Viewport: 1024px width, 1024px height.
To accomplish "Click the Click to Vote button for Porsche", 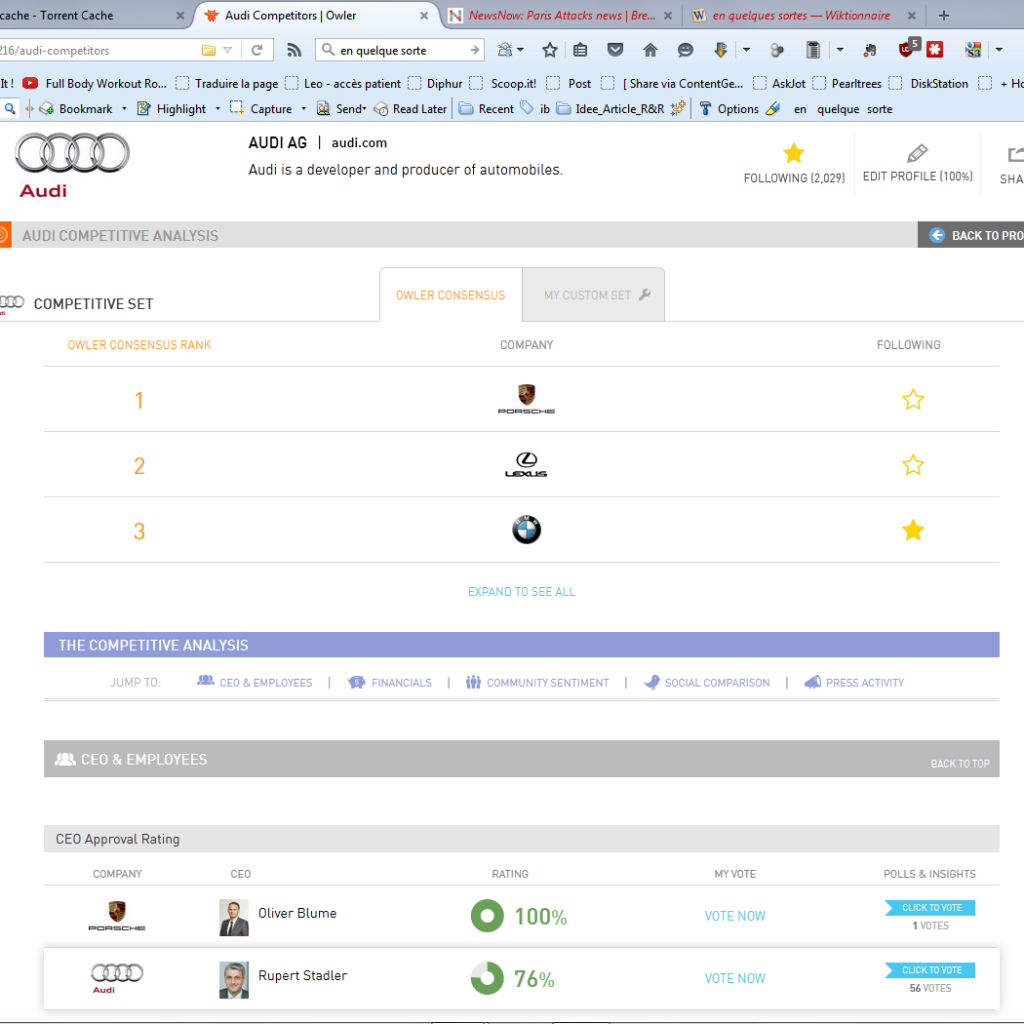I will point(930,908).
